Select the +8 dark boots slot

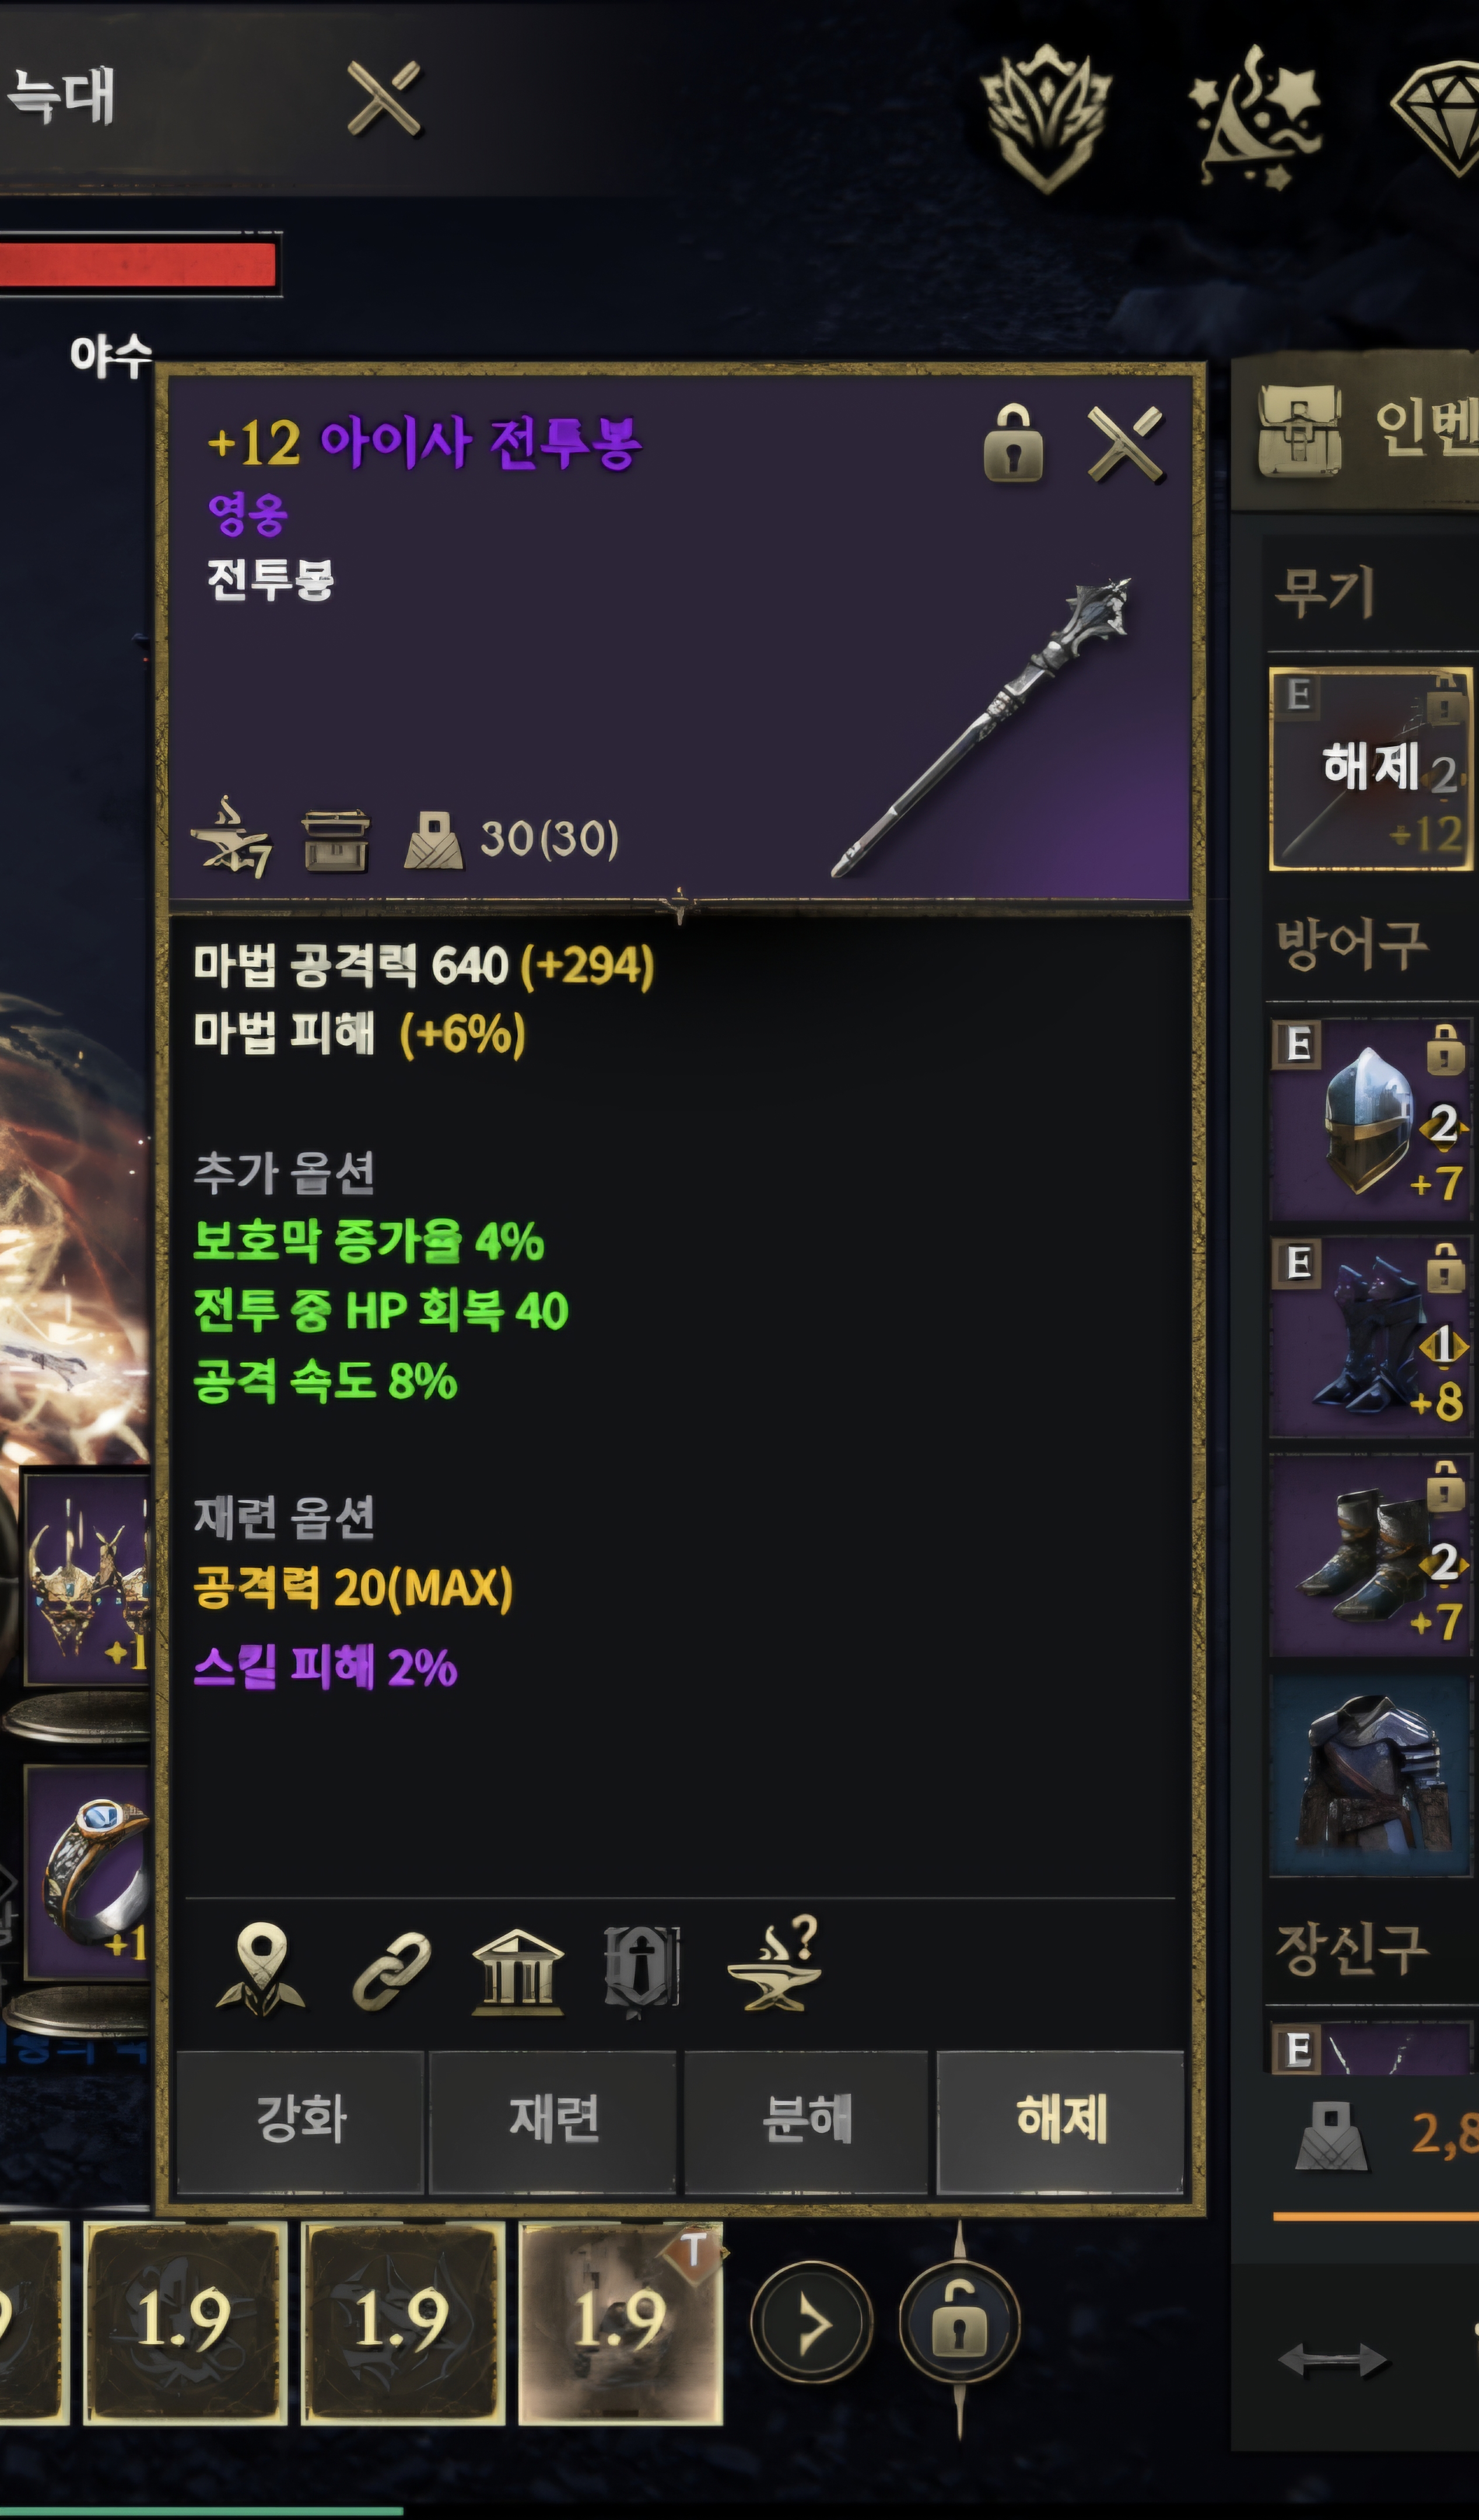(x=1368, y=1337)
